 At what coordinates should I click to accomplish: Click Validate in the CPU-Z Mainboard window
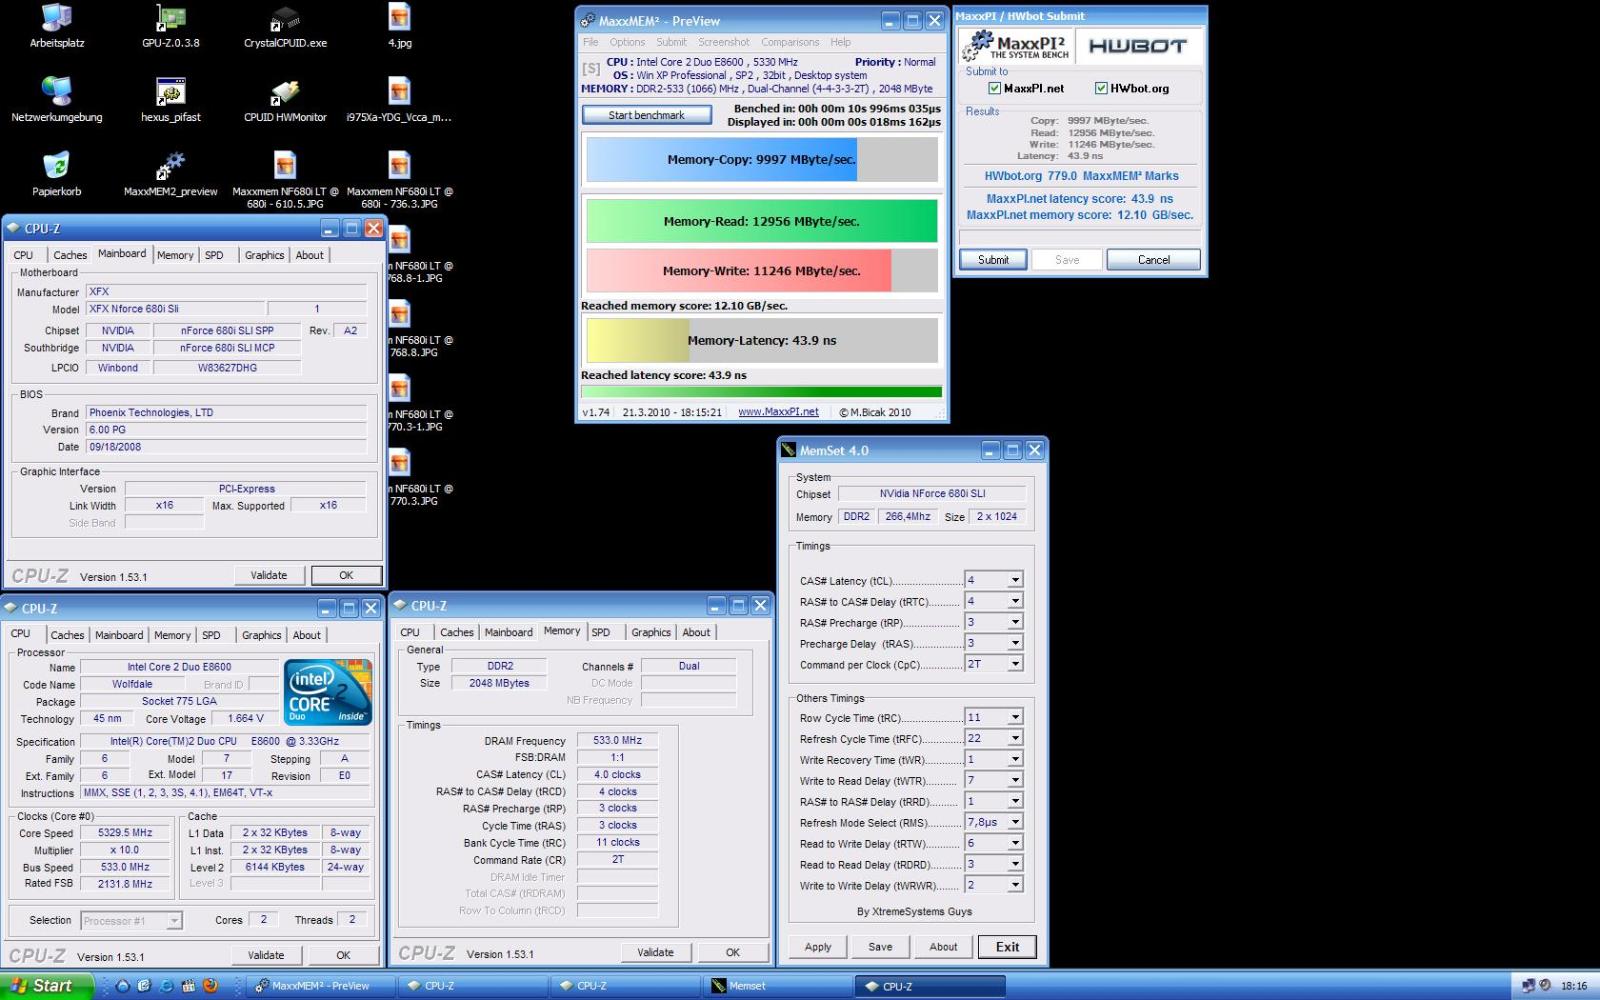(x=269, y=575)
